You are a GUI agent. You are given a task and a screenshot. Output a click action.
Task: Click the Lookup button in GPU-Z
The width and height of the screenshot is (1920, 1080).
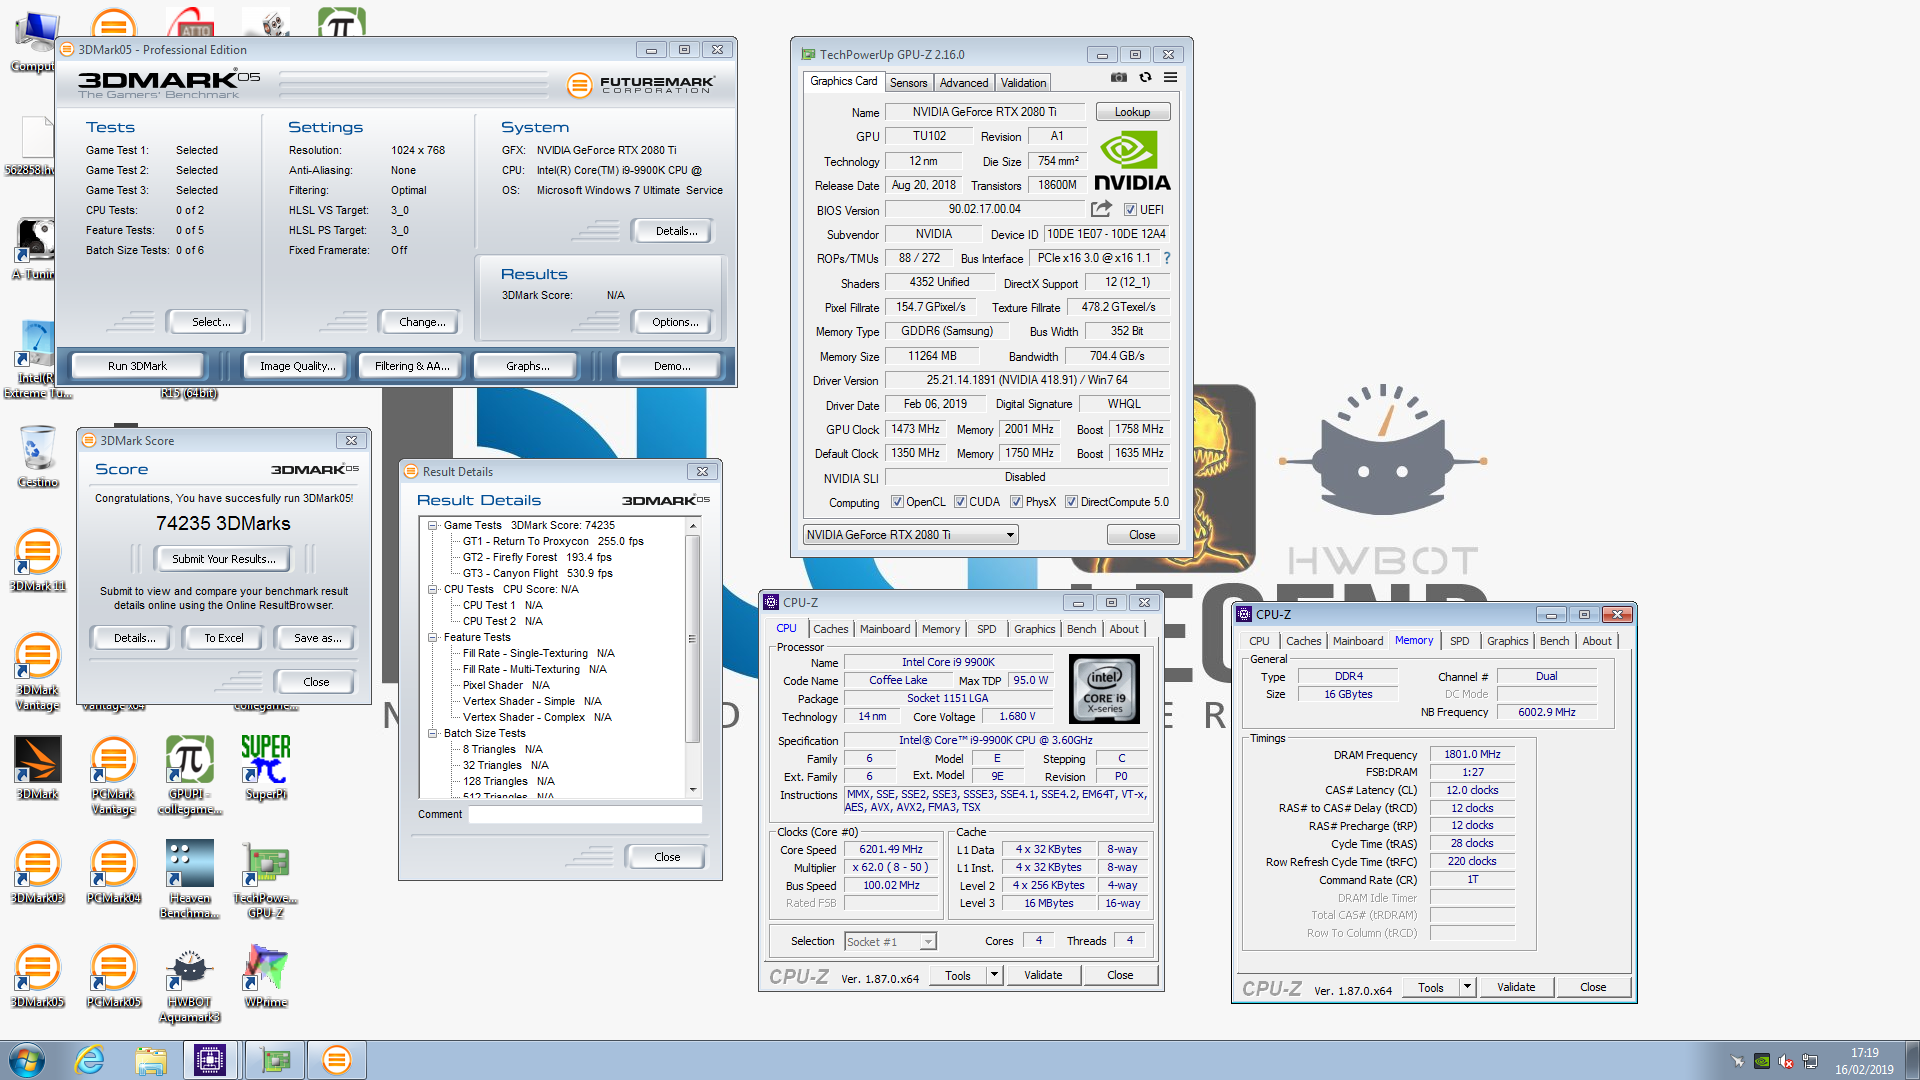pyautogui.click(x=1132, y=112)
